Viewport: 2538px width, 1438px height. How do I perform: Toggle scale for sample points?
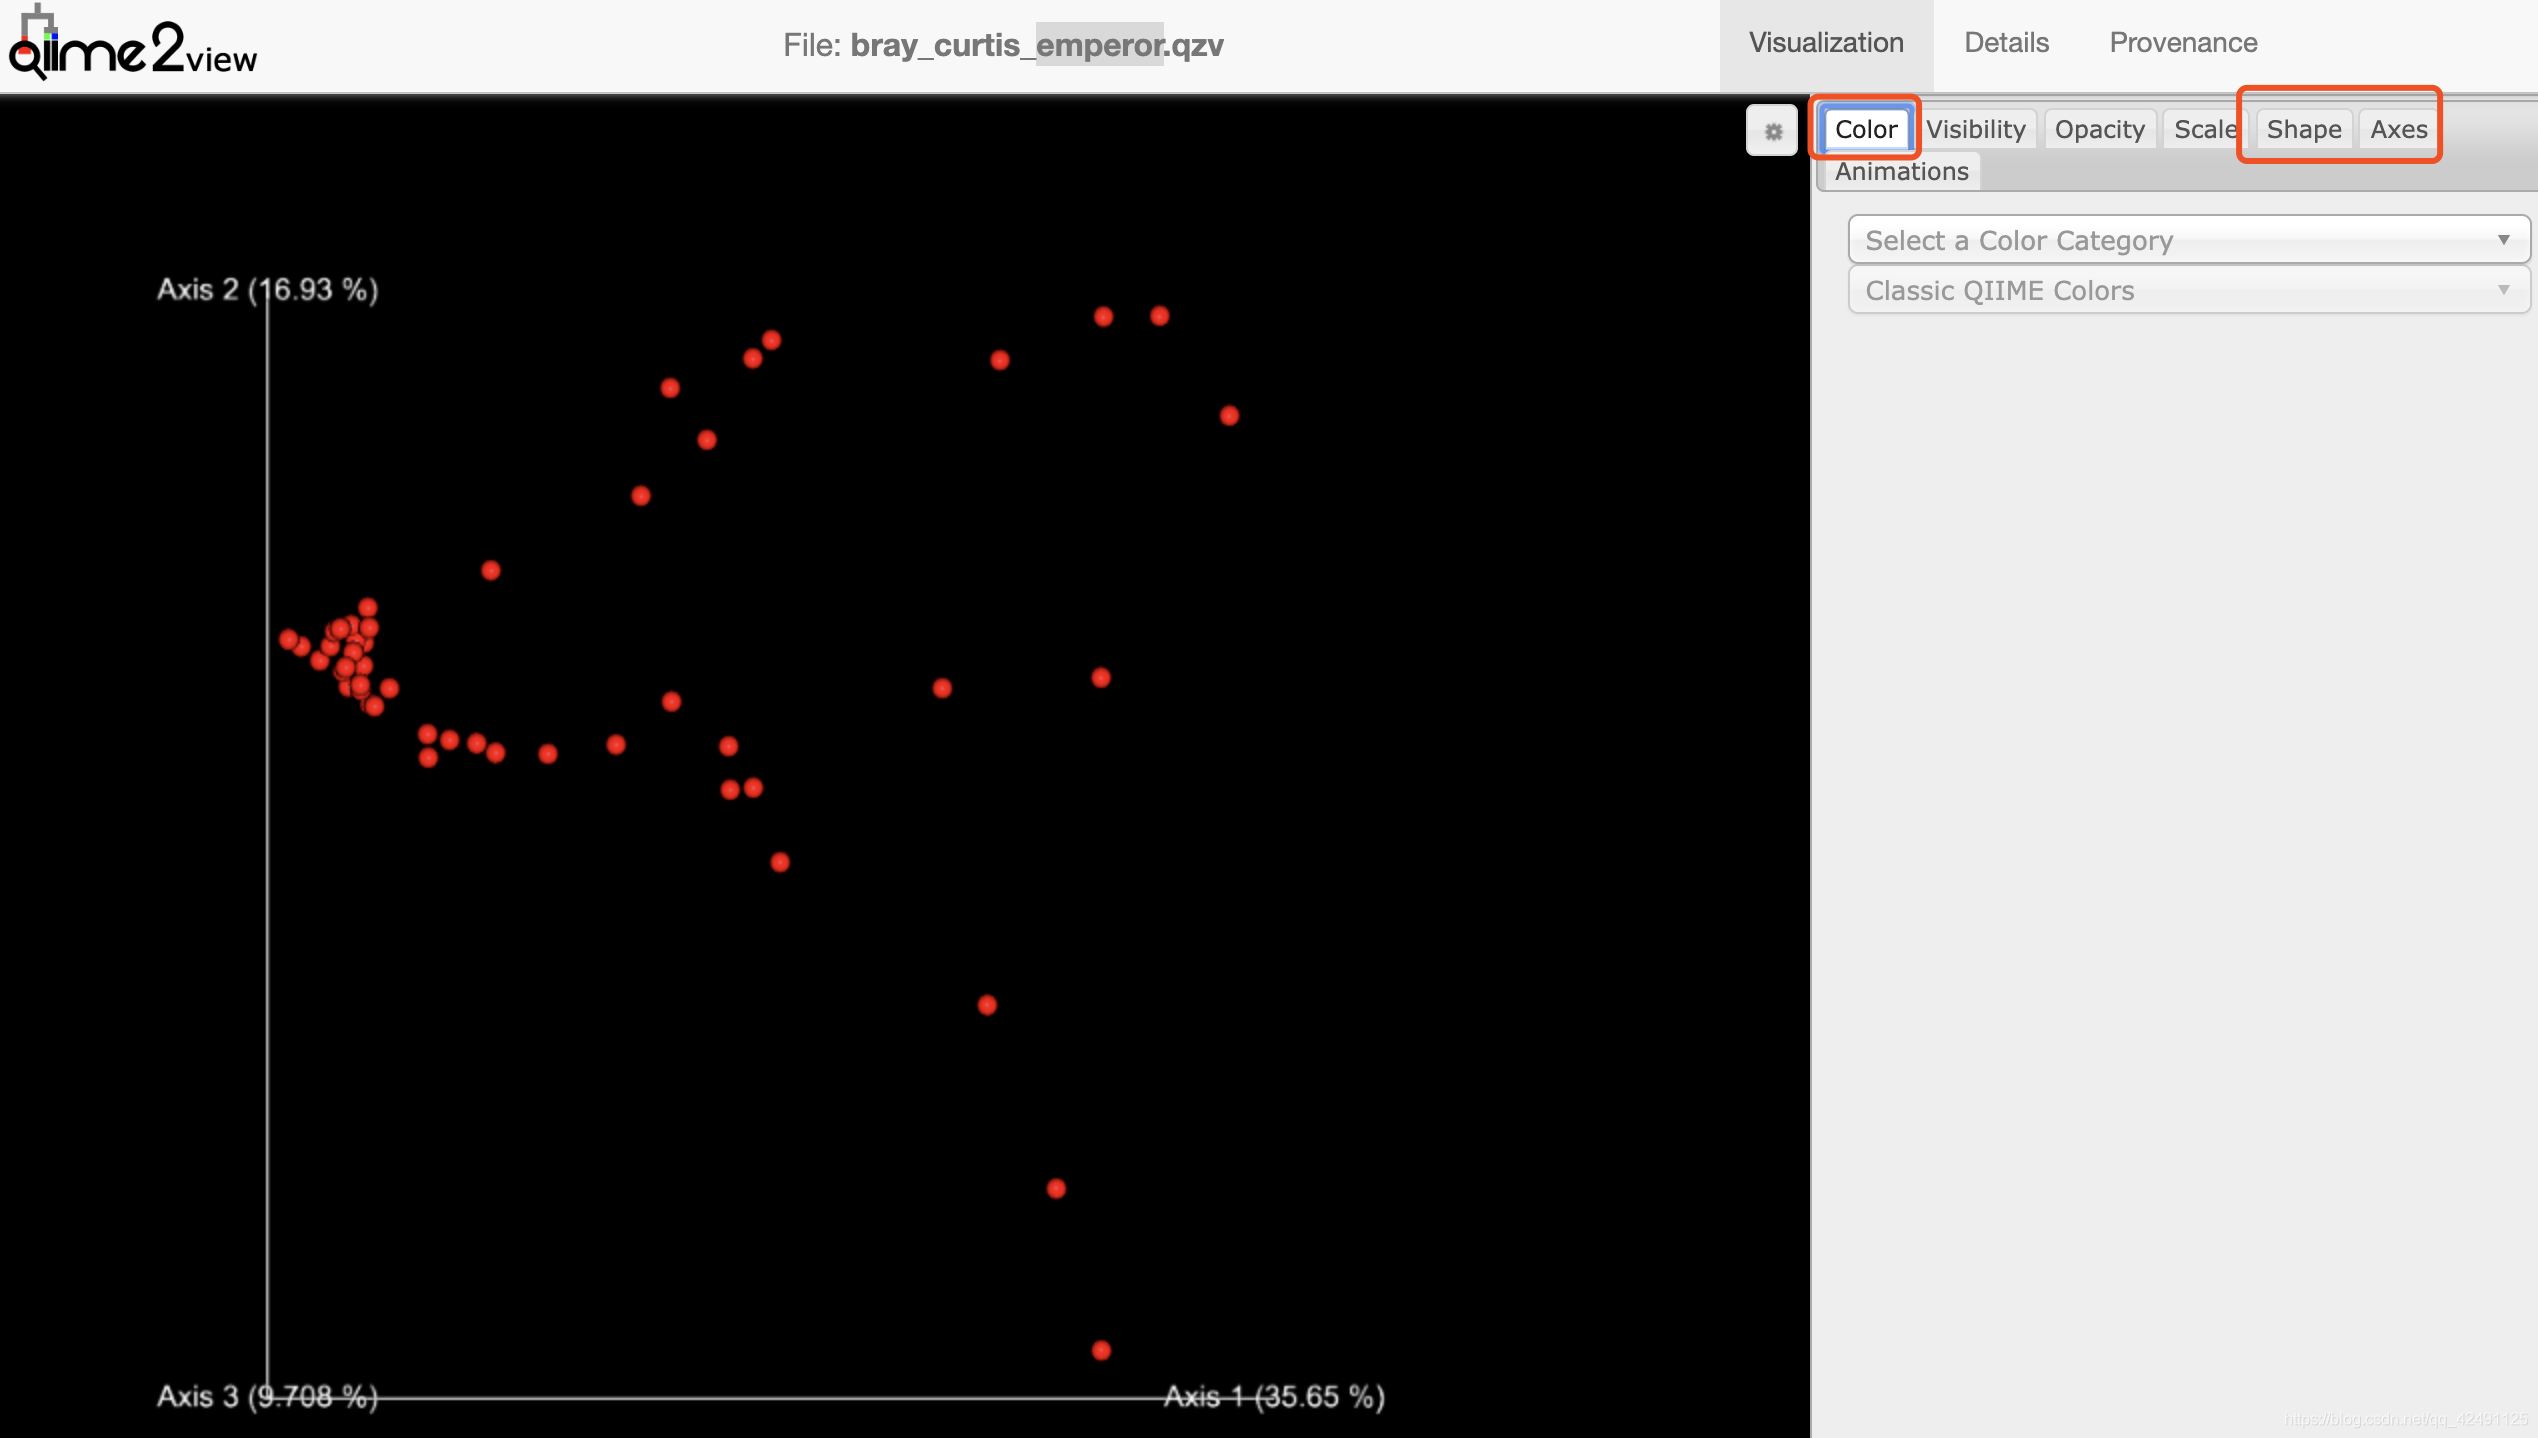click(2202, 127)
